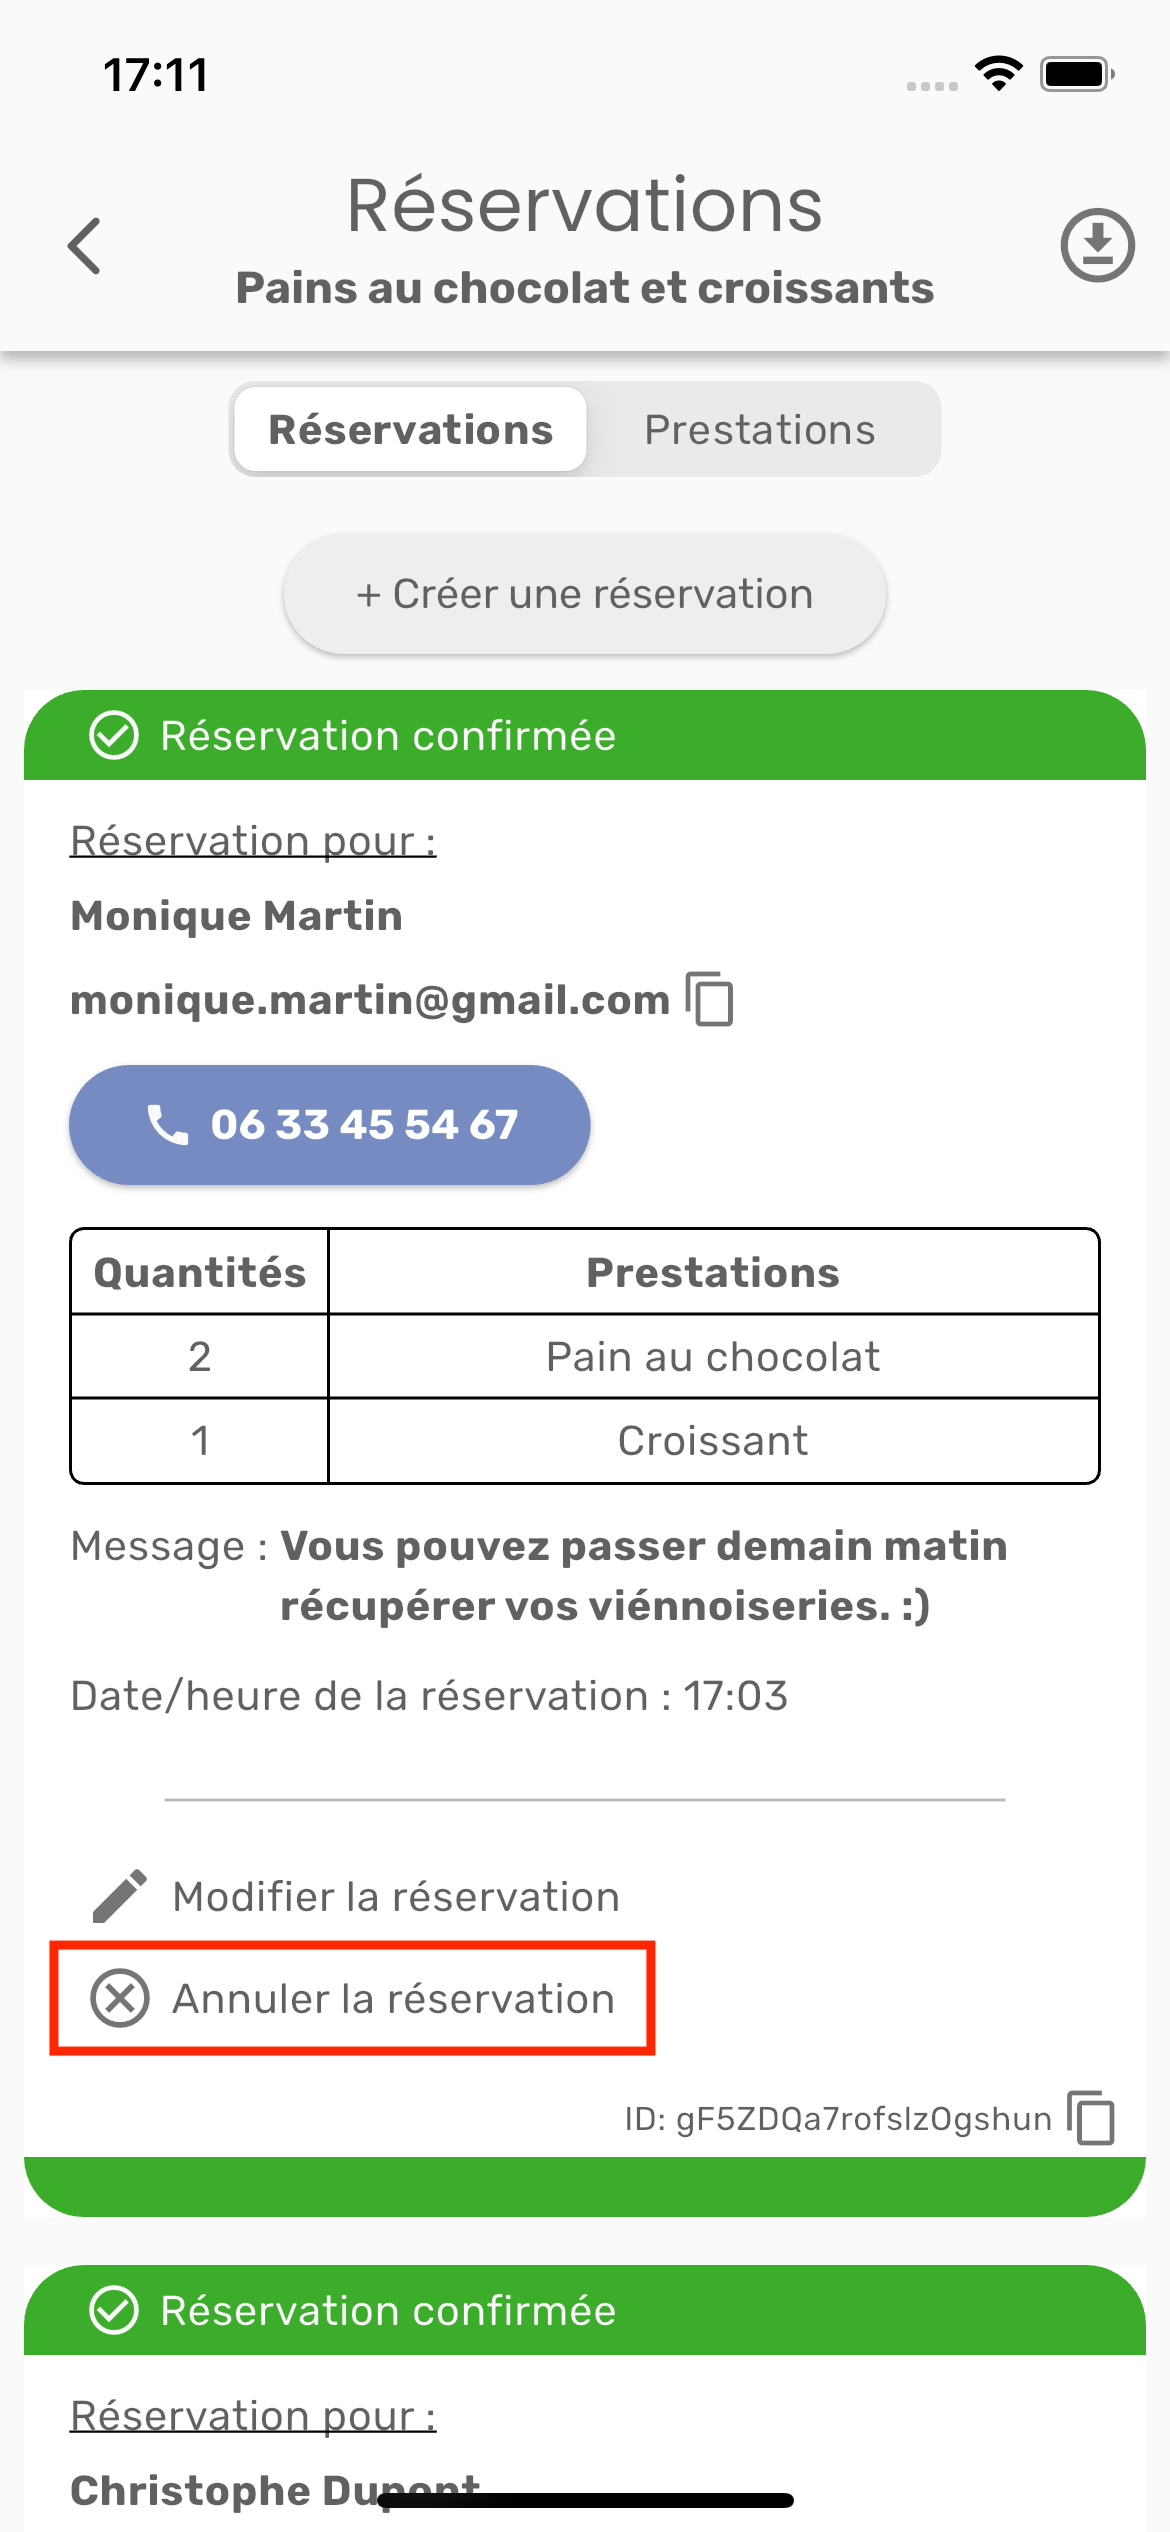The width and height of the screenshot is (1170, 2532).
Task: Choose Annuler la réservation
Action: click(x=394, y=1998)
